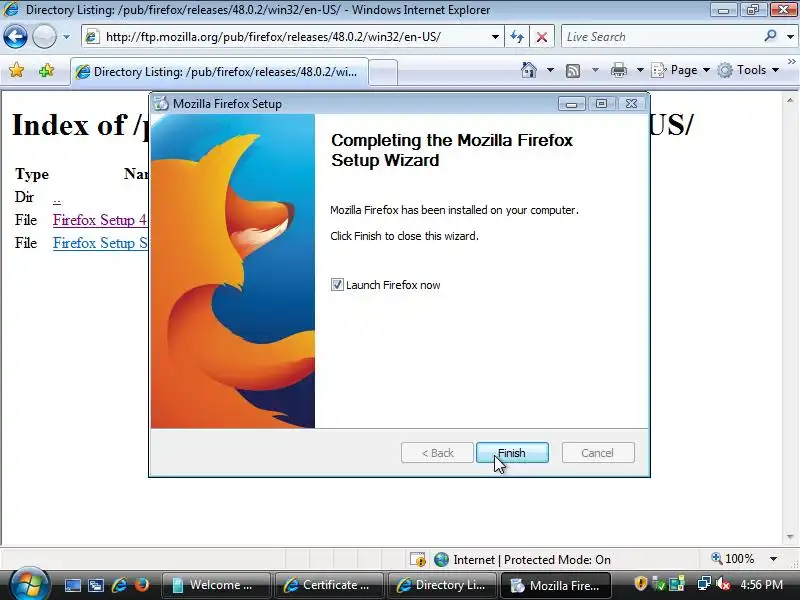
Task: Open the search provider options dropdown
Action: [x=790, y=37]
